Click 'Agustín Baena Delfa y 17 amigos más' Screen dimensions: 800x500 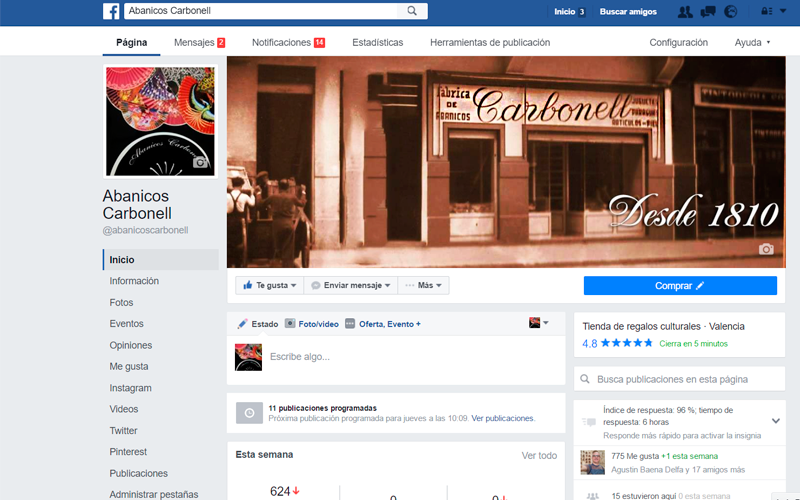tap(678, 469)
